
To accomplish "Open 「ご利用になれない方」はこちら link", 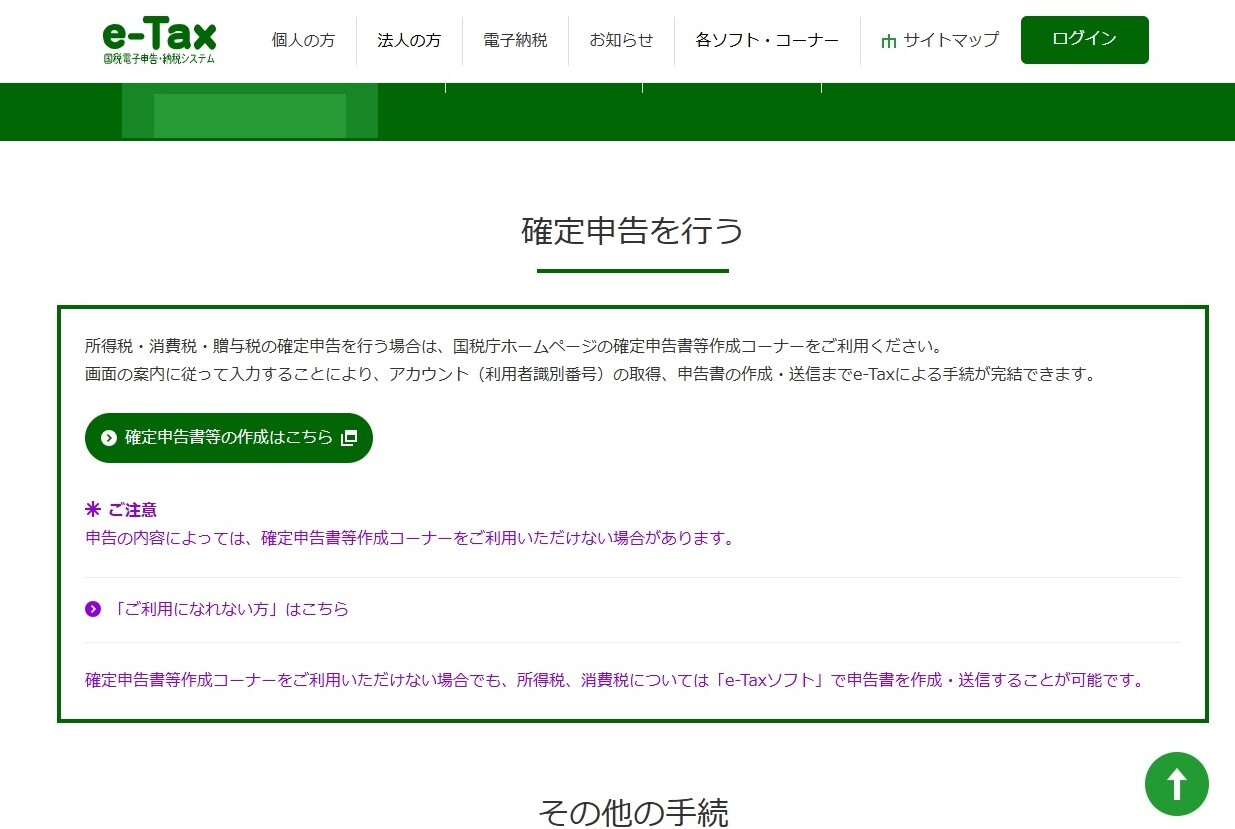I will click(x=230, y=609).
